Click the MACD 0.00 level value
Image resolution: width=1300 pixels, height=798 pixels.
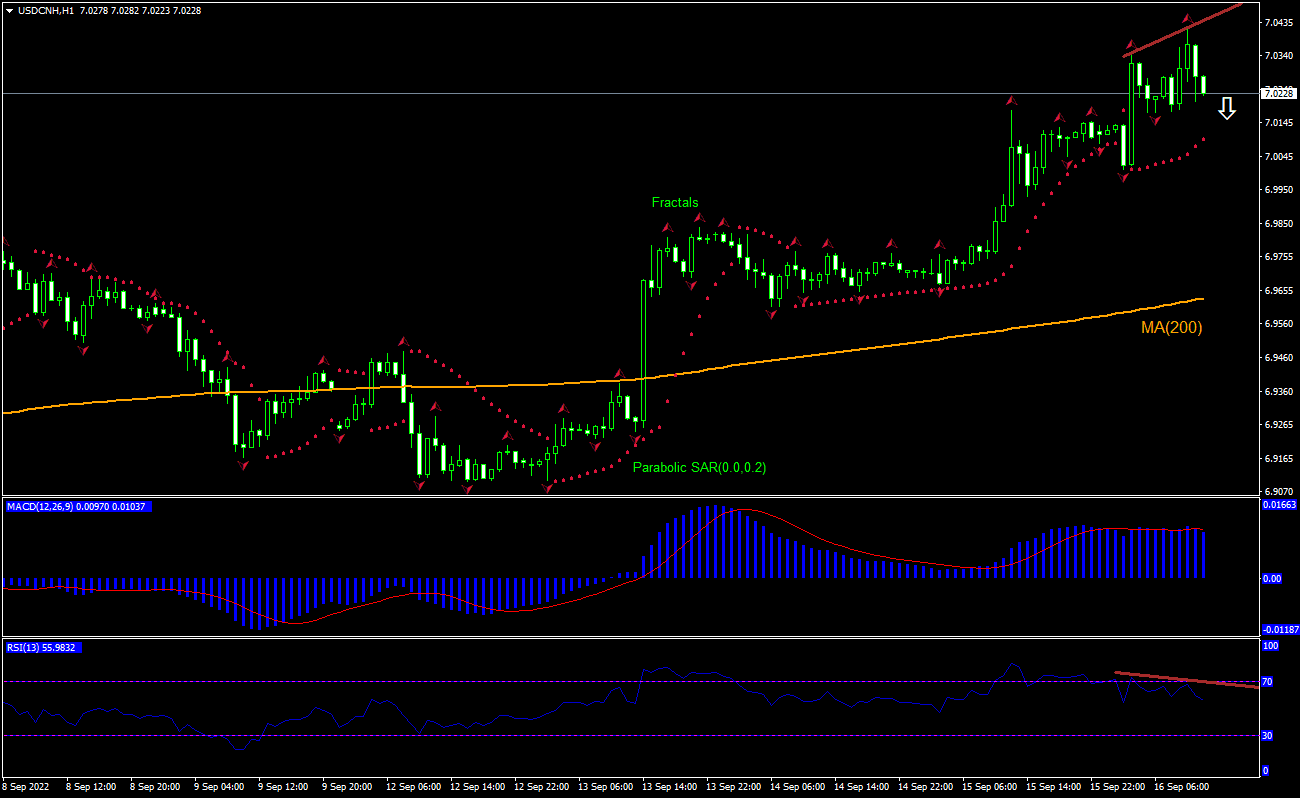[x=1271, y=578]
